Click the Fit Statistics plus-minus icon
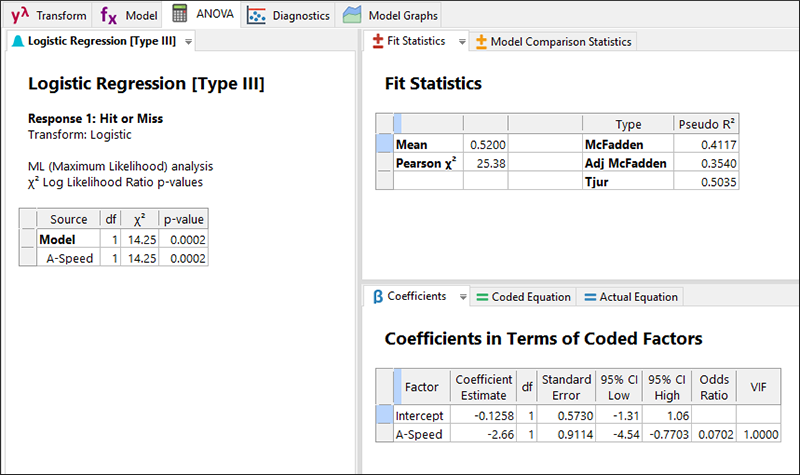 [378, 42]
